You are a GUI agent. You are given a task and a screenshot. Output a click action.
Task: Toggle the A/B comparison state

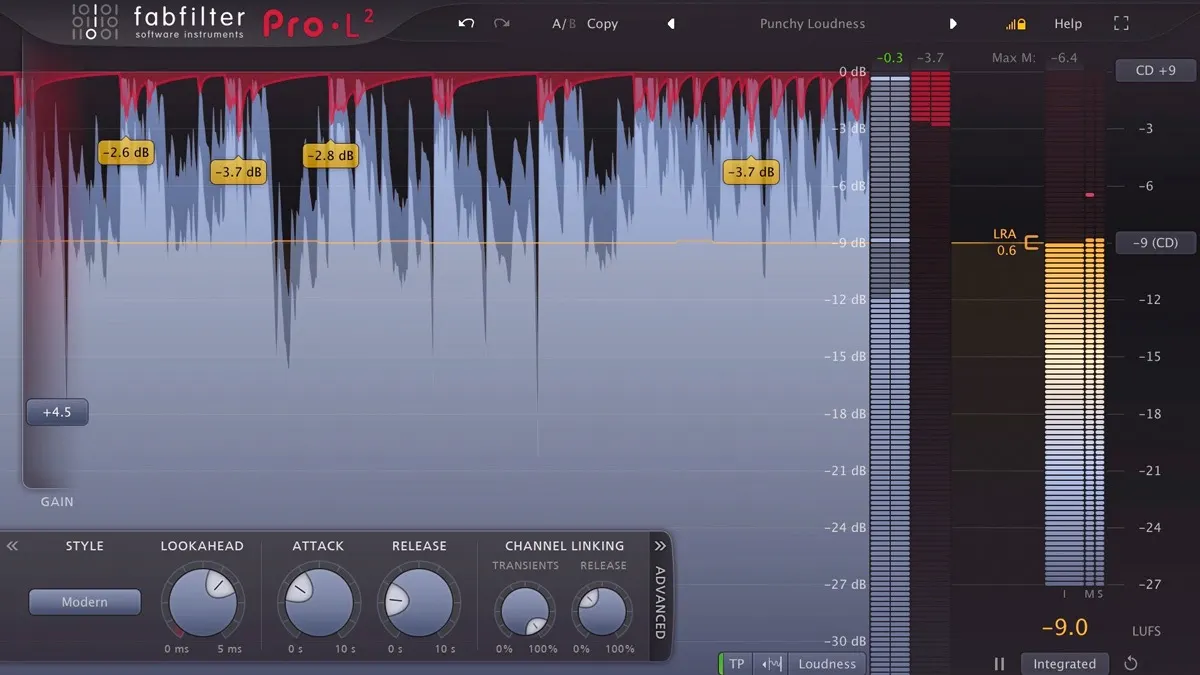[x=564, y=23]
